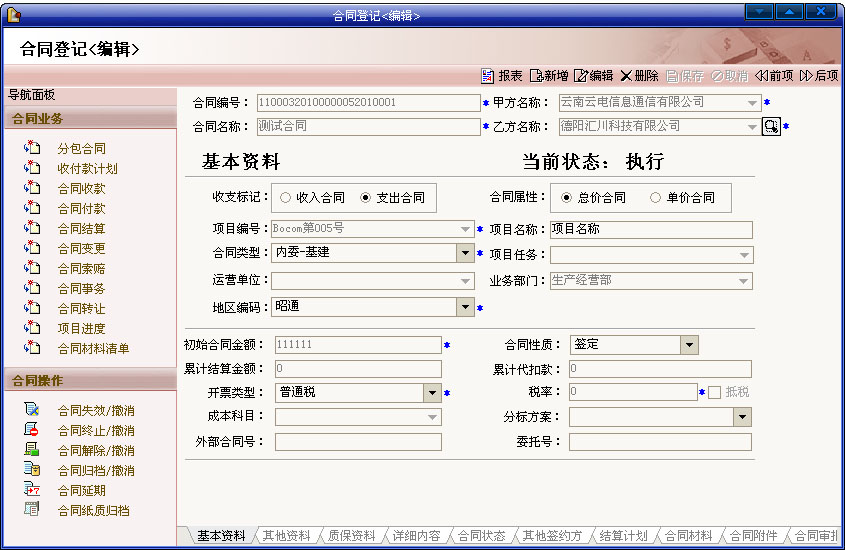This screenshot has width=845, height=550.
Task: Click the 新增 new record icon
Action: (x=536, y=76)
